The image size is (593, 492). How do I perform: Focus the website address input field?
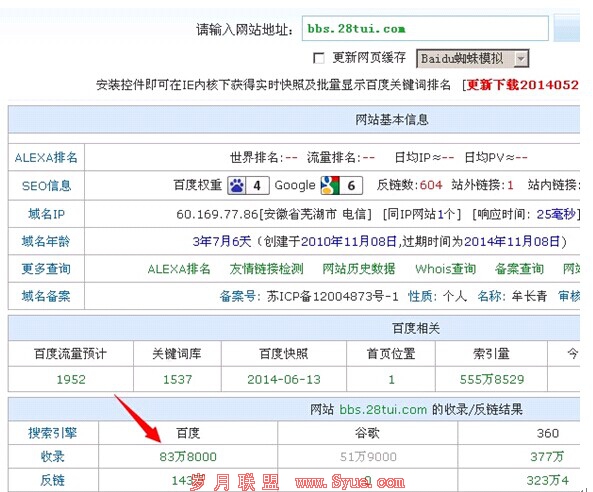pyautogui.click(x=425, y=28)
